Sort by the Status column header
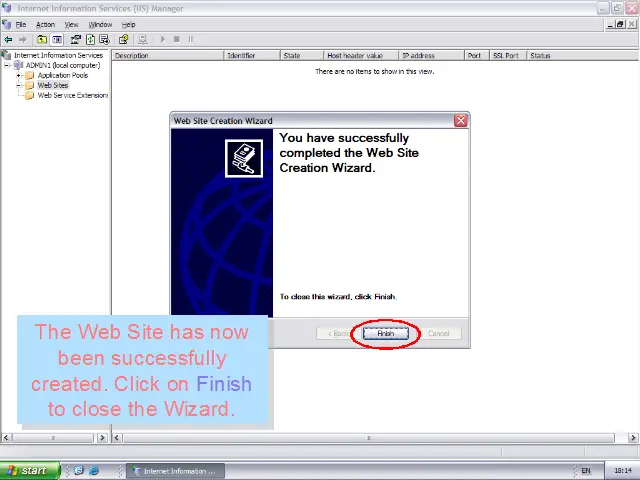This screenshot has height=480, width=640. point(583,56)
